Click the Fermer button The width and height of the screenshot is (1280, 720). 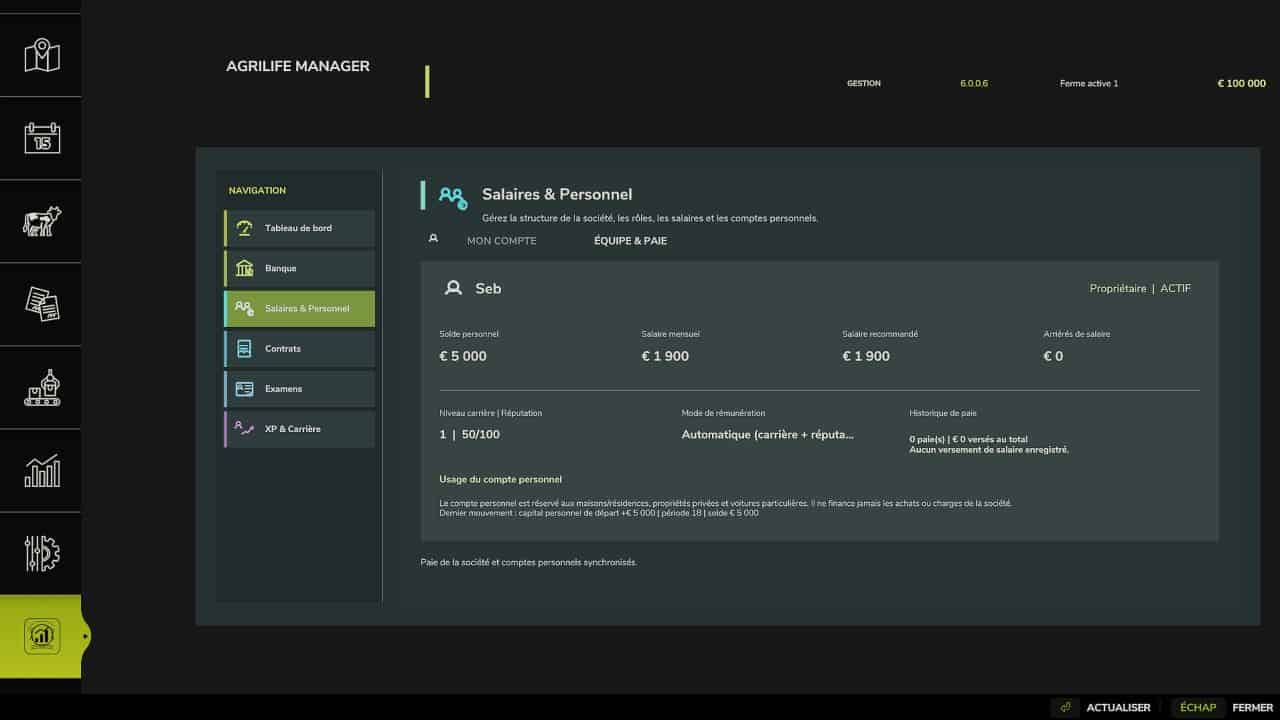(1253, 708)
